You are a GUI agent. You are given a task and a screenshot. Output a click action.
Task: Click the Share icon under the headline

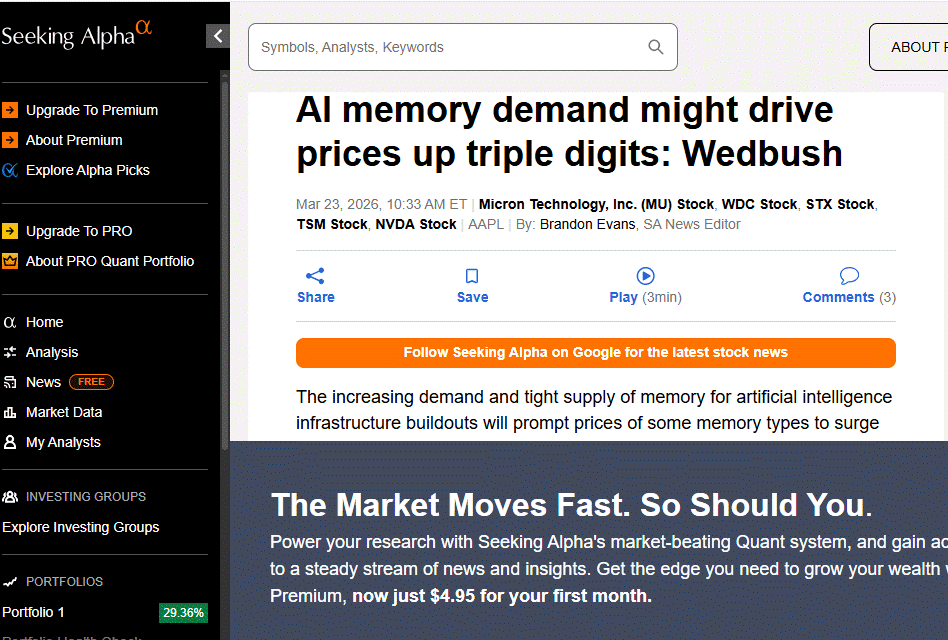coord(315,276)
